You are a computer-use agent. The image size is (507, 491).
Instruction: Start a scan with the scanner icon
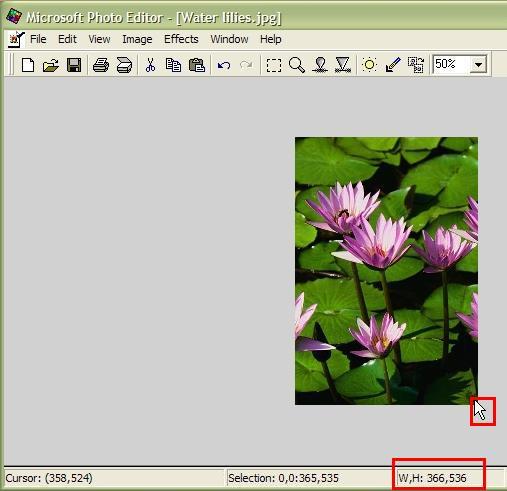click(x=124, y=65)
